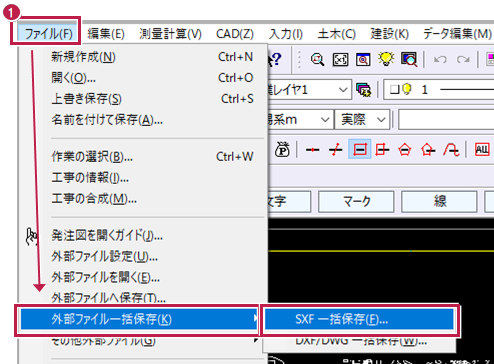Click SXF 一括保存(F)... submenu item
The image size is (494, 364).
click(359, 319)
